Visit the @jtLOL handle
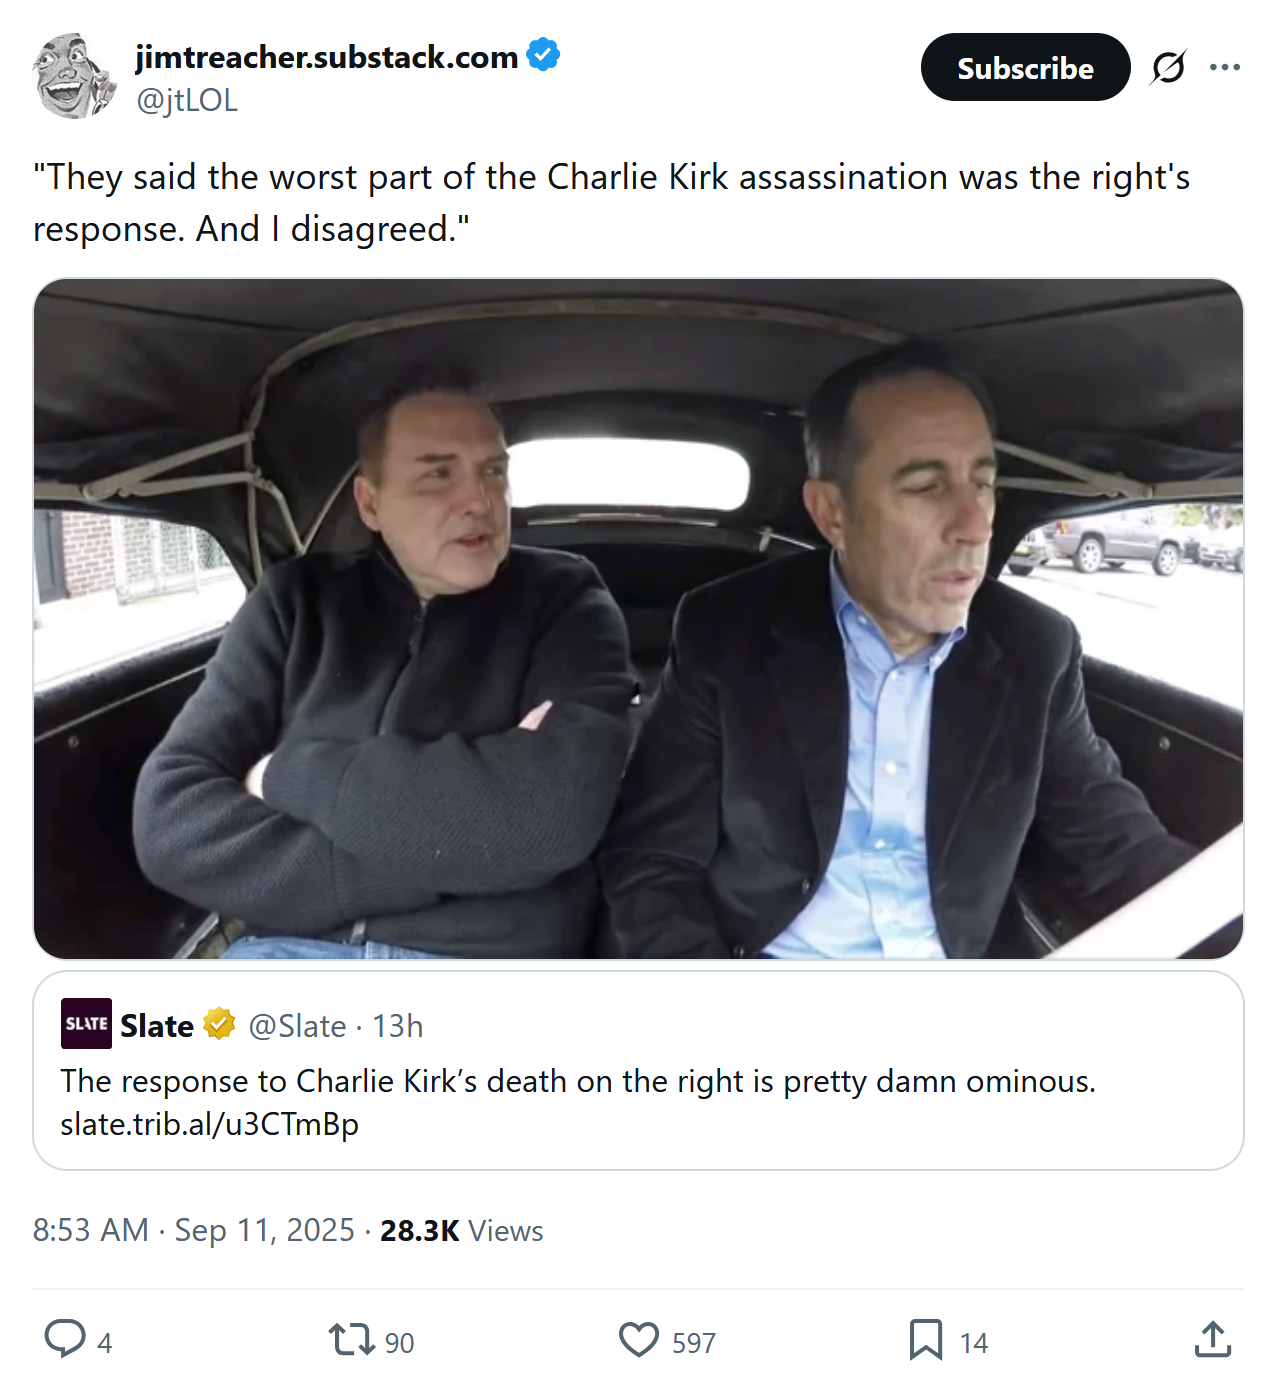This screenshot has width=1273, height=1383. (187, 100)
